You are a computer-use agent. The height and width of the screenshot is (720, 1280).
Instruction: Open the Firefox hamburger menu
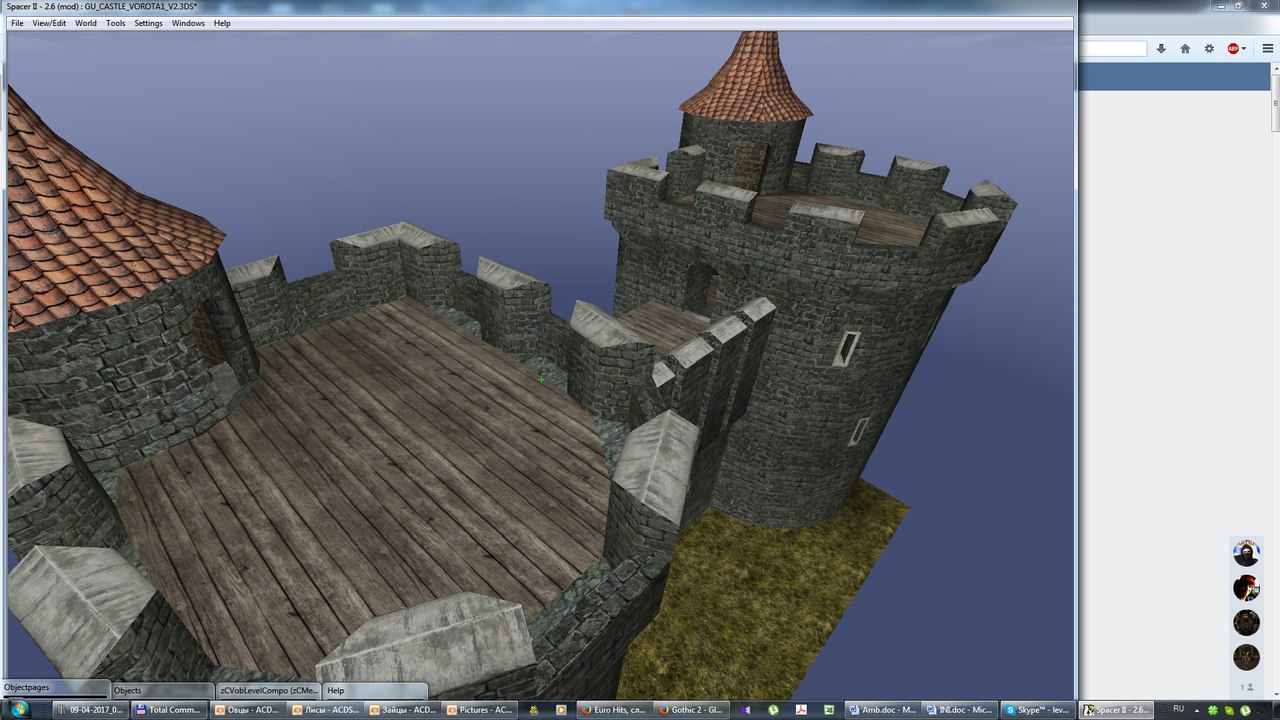pyautogui.click(x=1267, y=48)
